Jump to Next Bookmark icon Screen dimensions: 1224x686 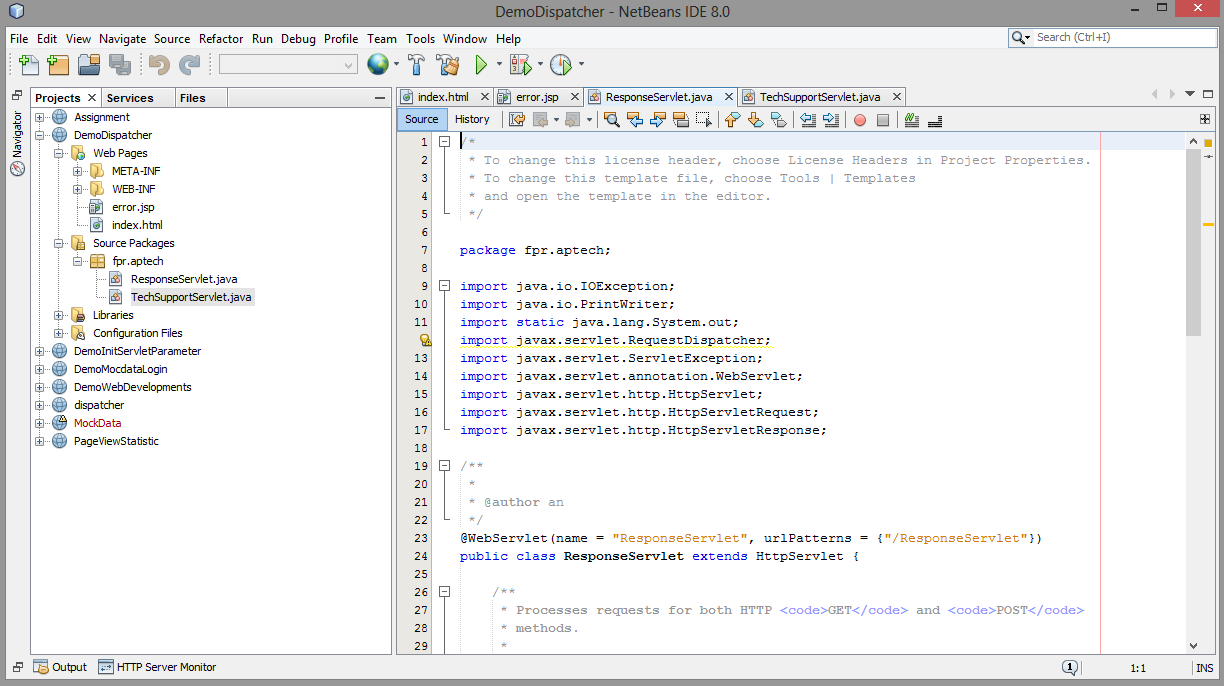[x=755, y=120]
